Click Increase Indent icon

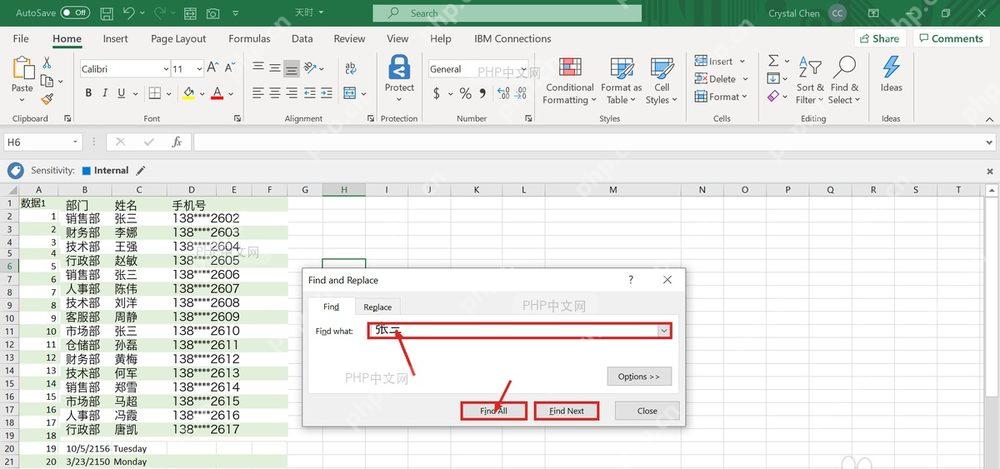point(326,93)
